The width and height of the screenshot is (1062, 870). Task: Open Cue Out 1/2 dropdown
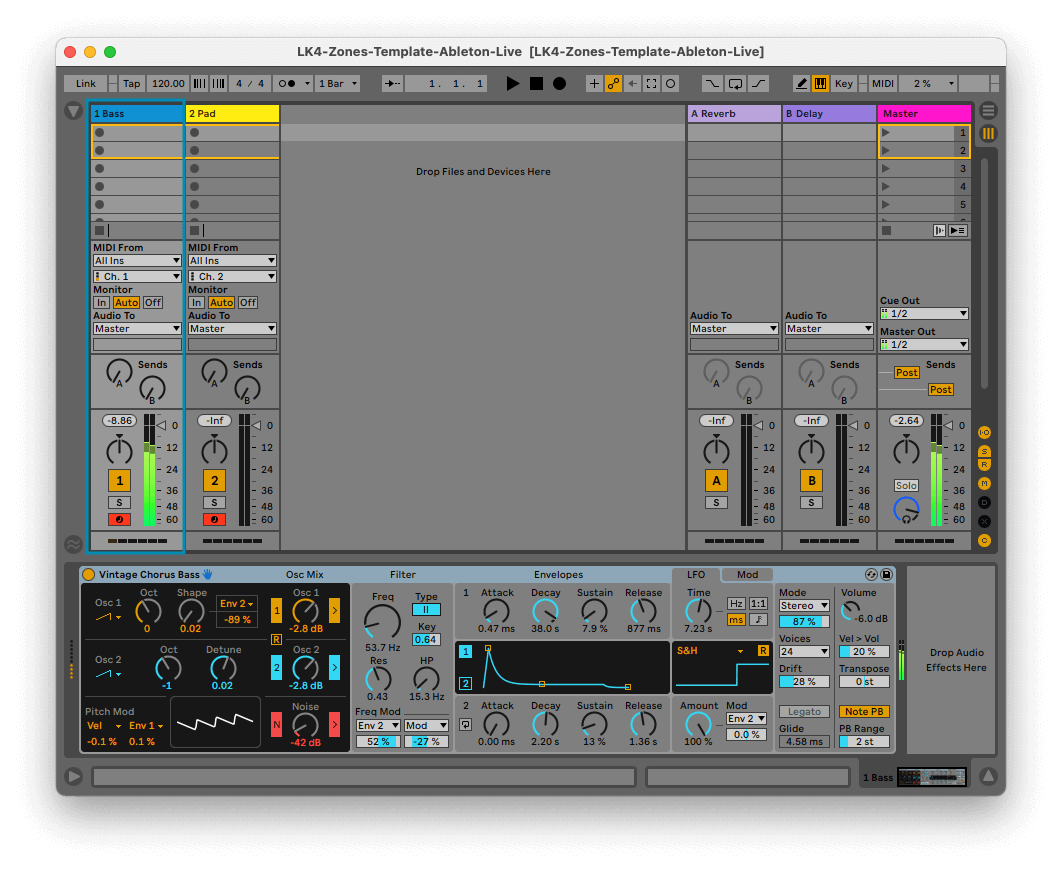pyautogui.click(x=924, y=313)
